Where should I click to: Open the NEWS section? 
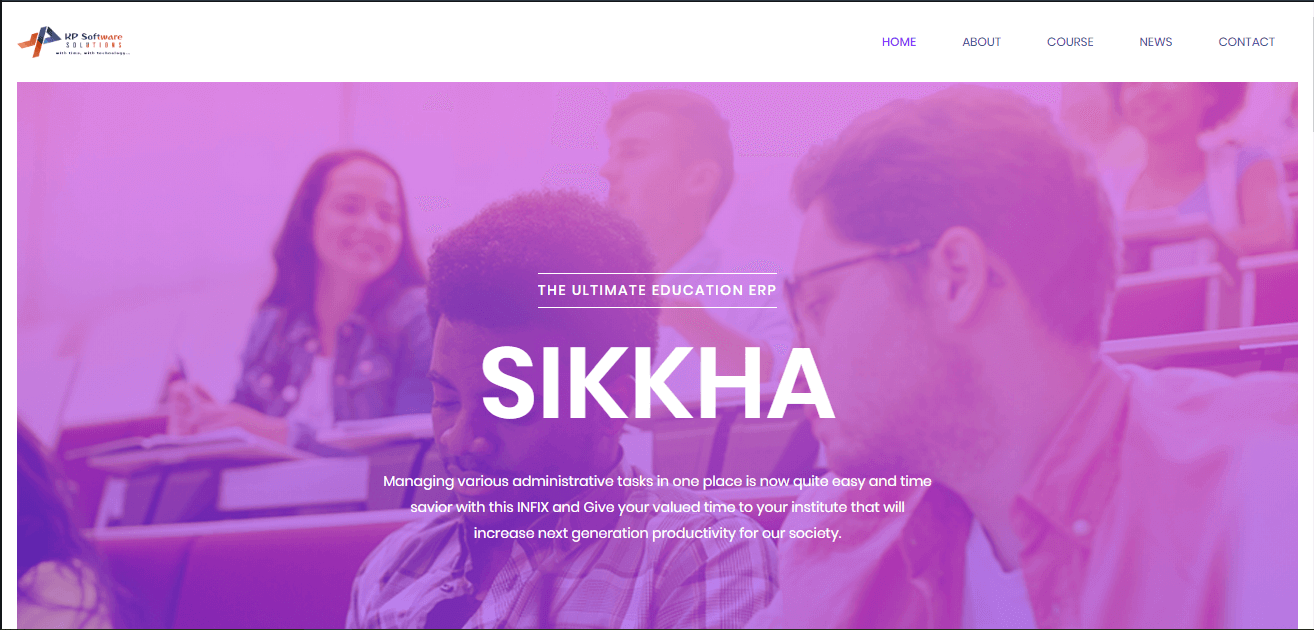pos(1156,42)
